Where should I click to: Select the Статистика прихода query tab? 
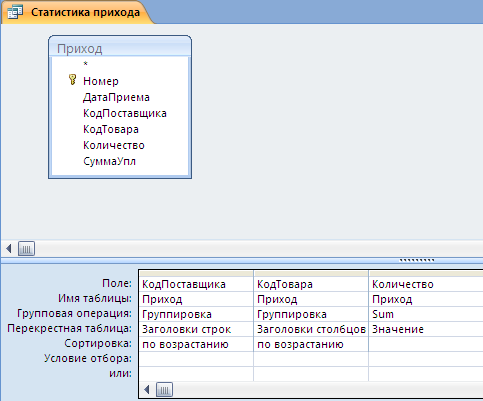[x=77, y=12]
